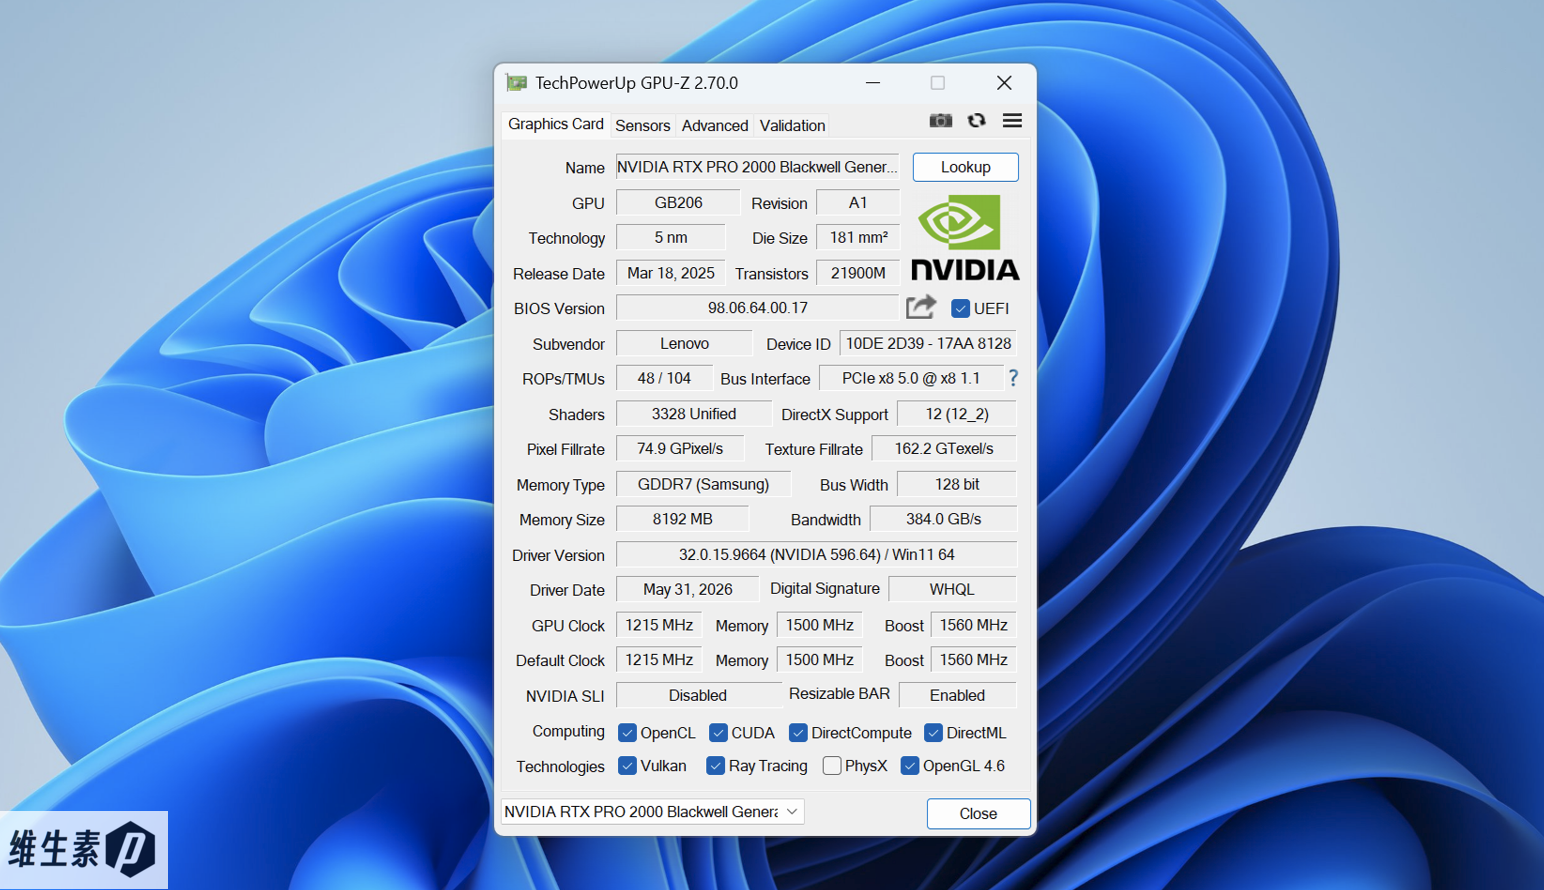Image resolution: width=1544 pixels, height=890 pixels.
Task: Close GPU-Z with the title bar X
Action: 1004,83
